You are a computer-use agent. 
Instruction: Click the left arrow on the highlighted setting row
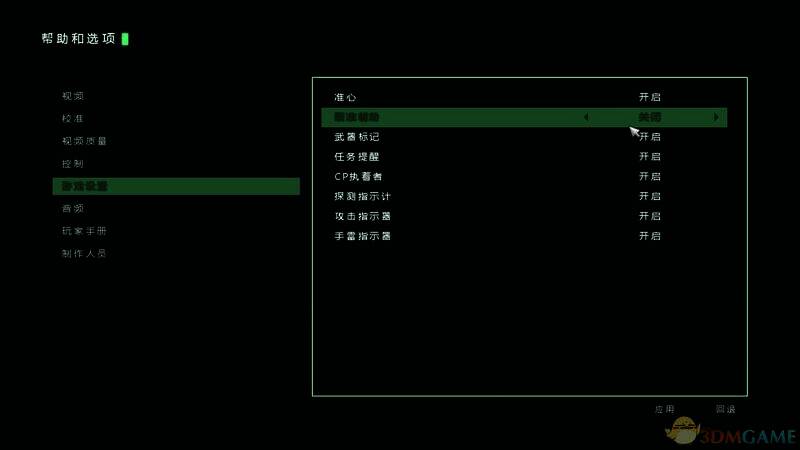click(585, 117)
